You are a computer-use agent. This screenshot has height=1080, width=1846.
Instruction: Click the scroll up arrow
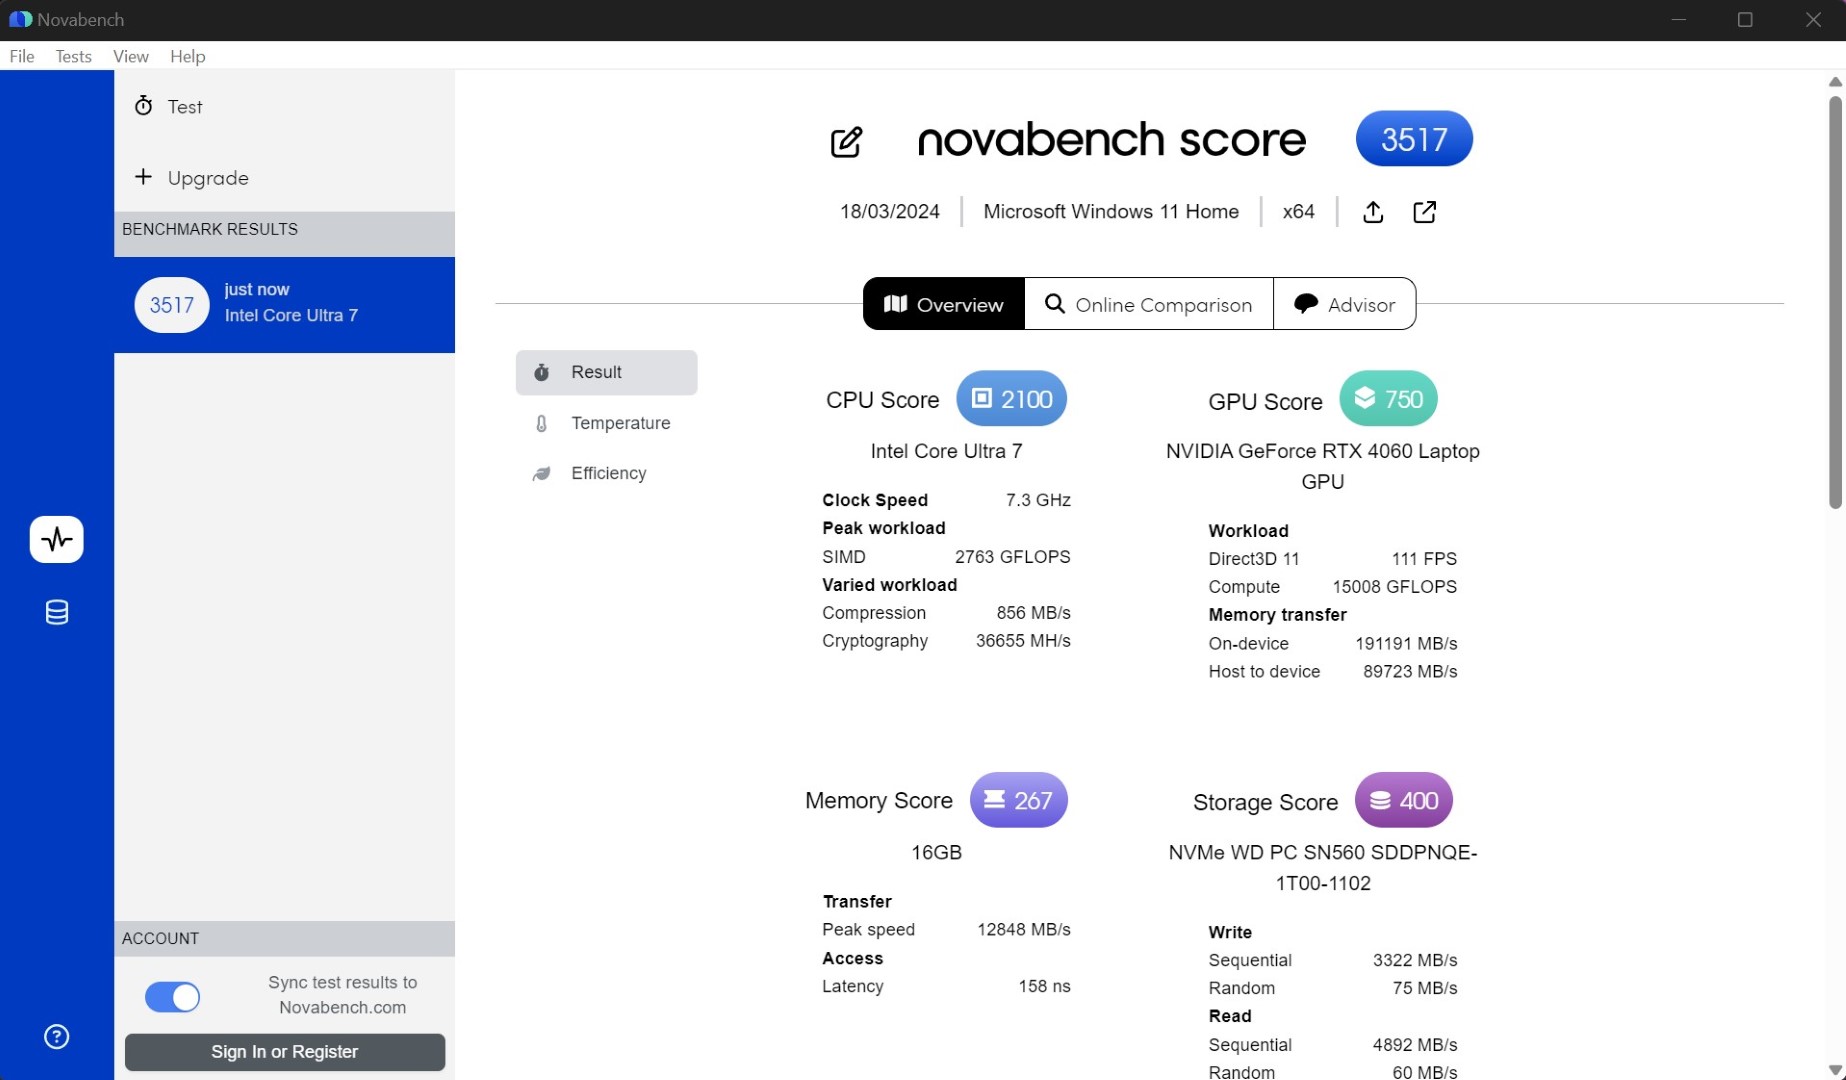tap(1835, 82)
